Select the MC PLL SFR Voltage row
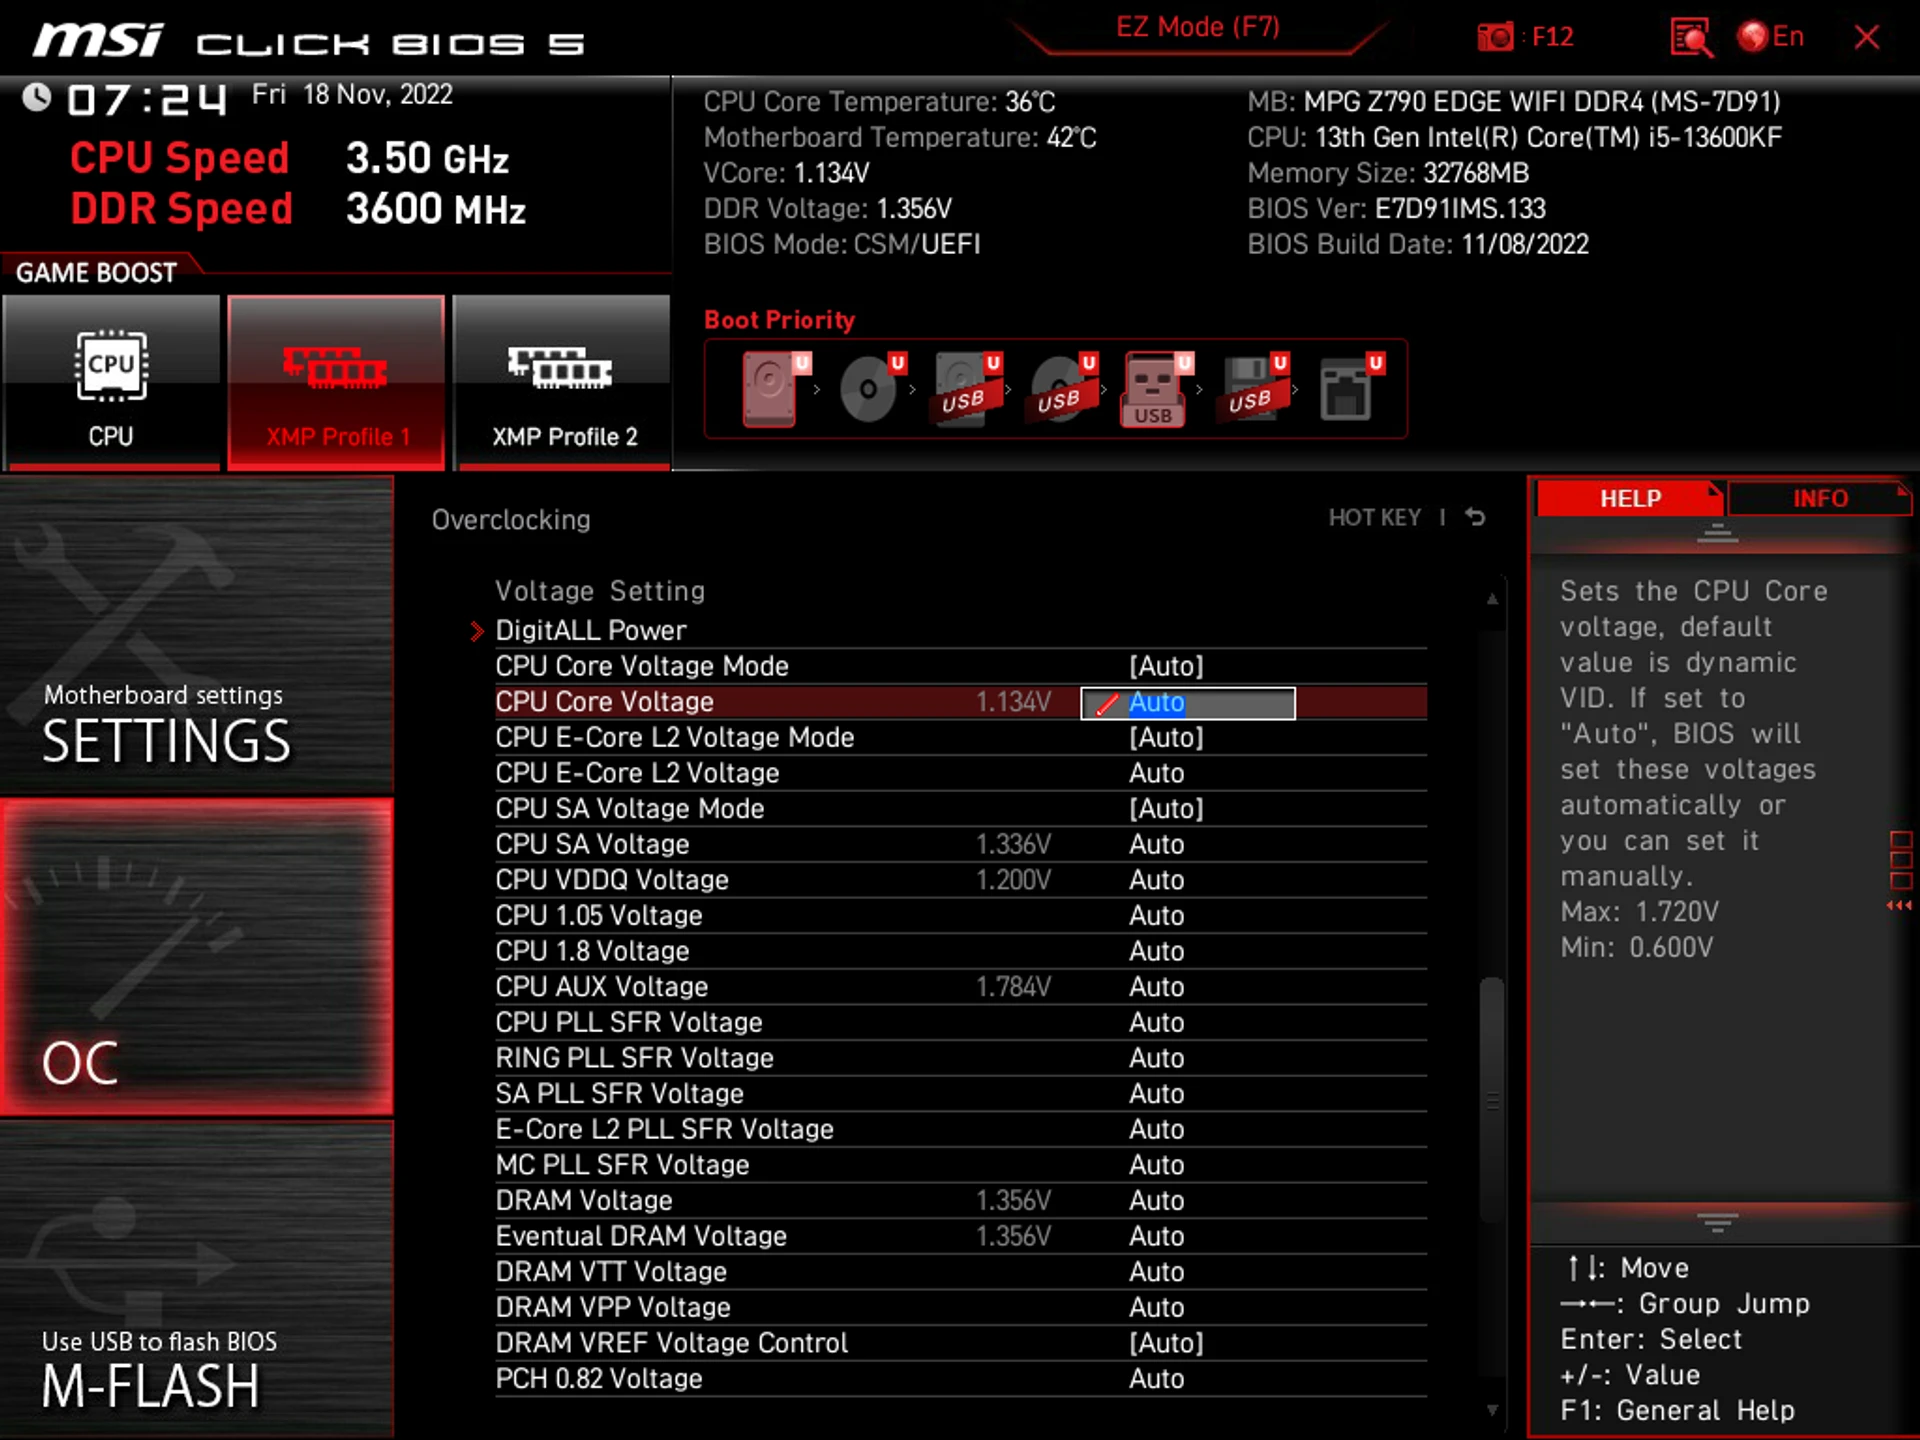The image size is (1920, 1440). (960, 1165)
